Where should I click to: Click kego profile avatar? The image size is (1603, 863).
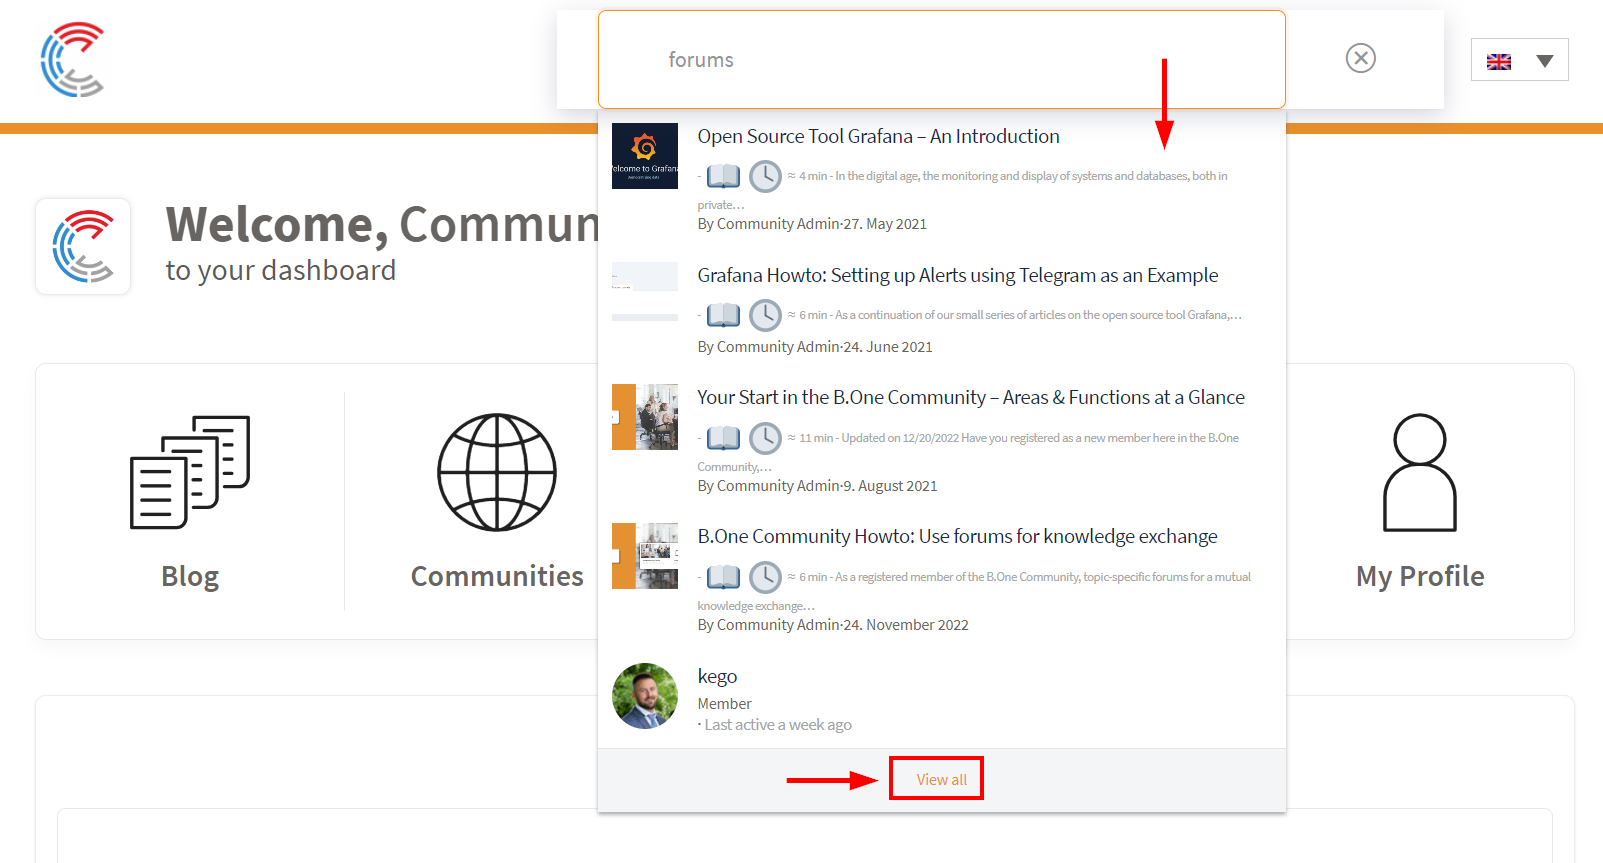pos(645,696)
